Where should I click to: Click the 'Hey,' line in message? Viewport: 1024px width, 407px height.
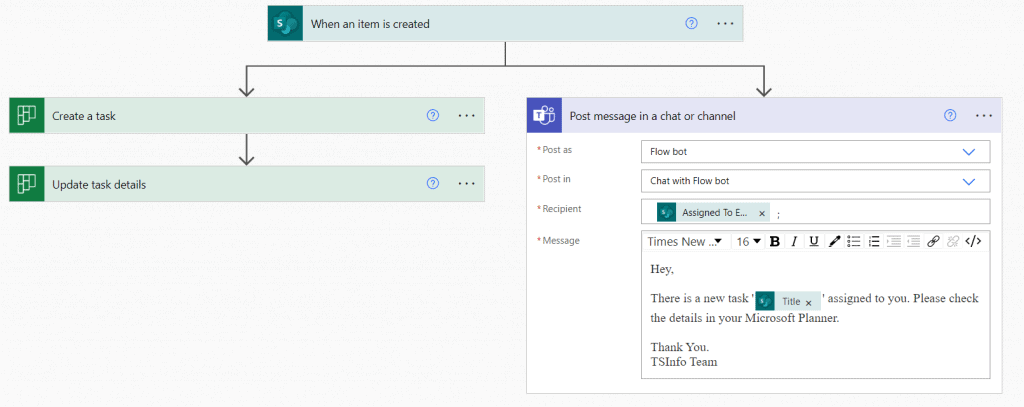point(662,269)
